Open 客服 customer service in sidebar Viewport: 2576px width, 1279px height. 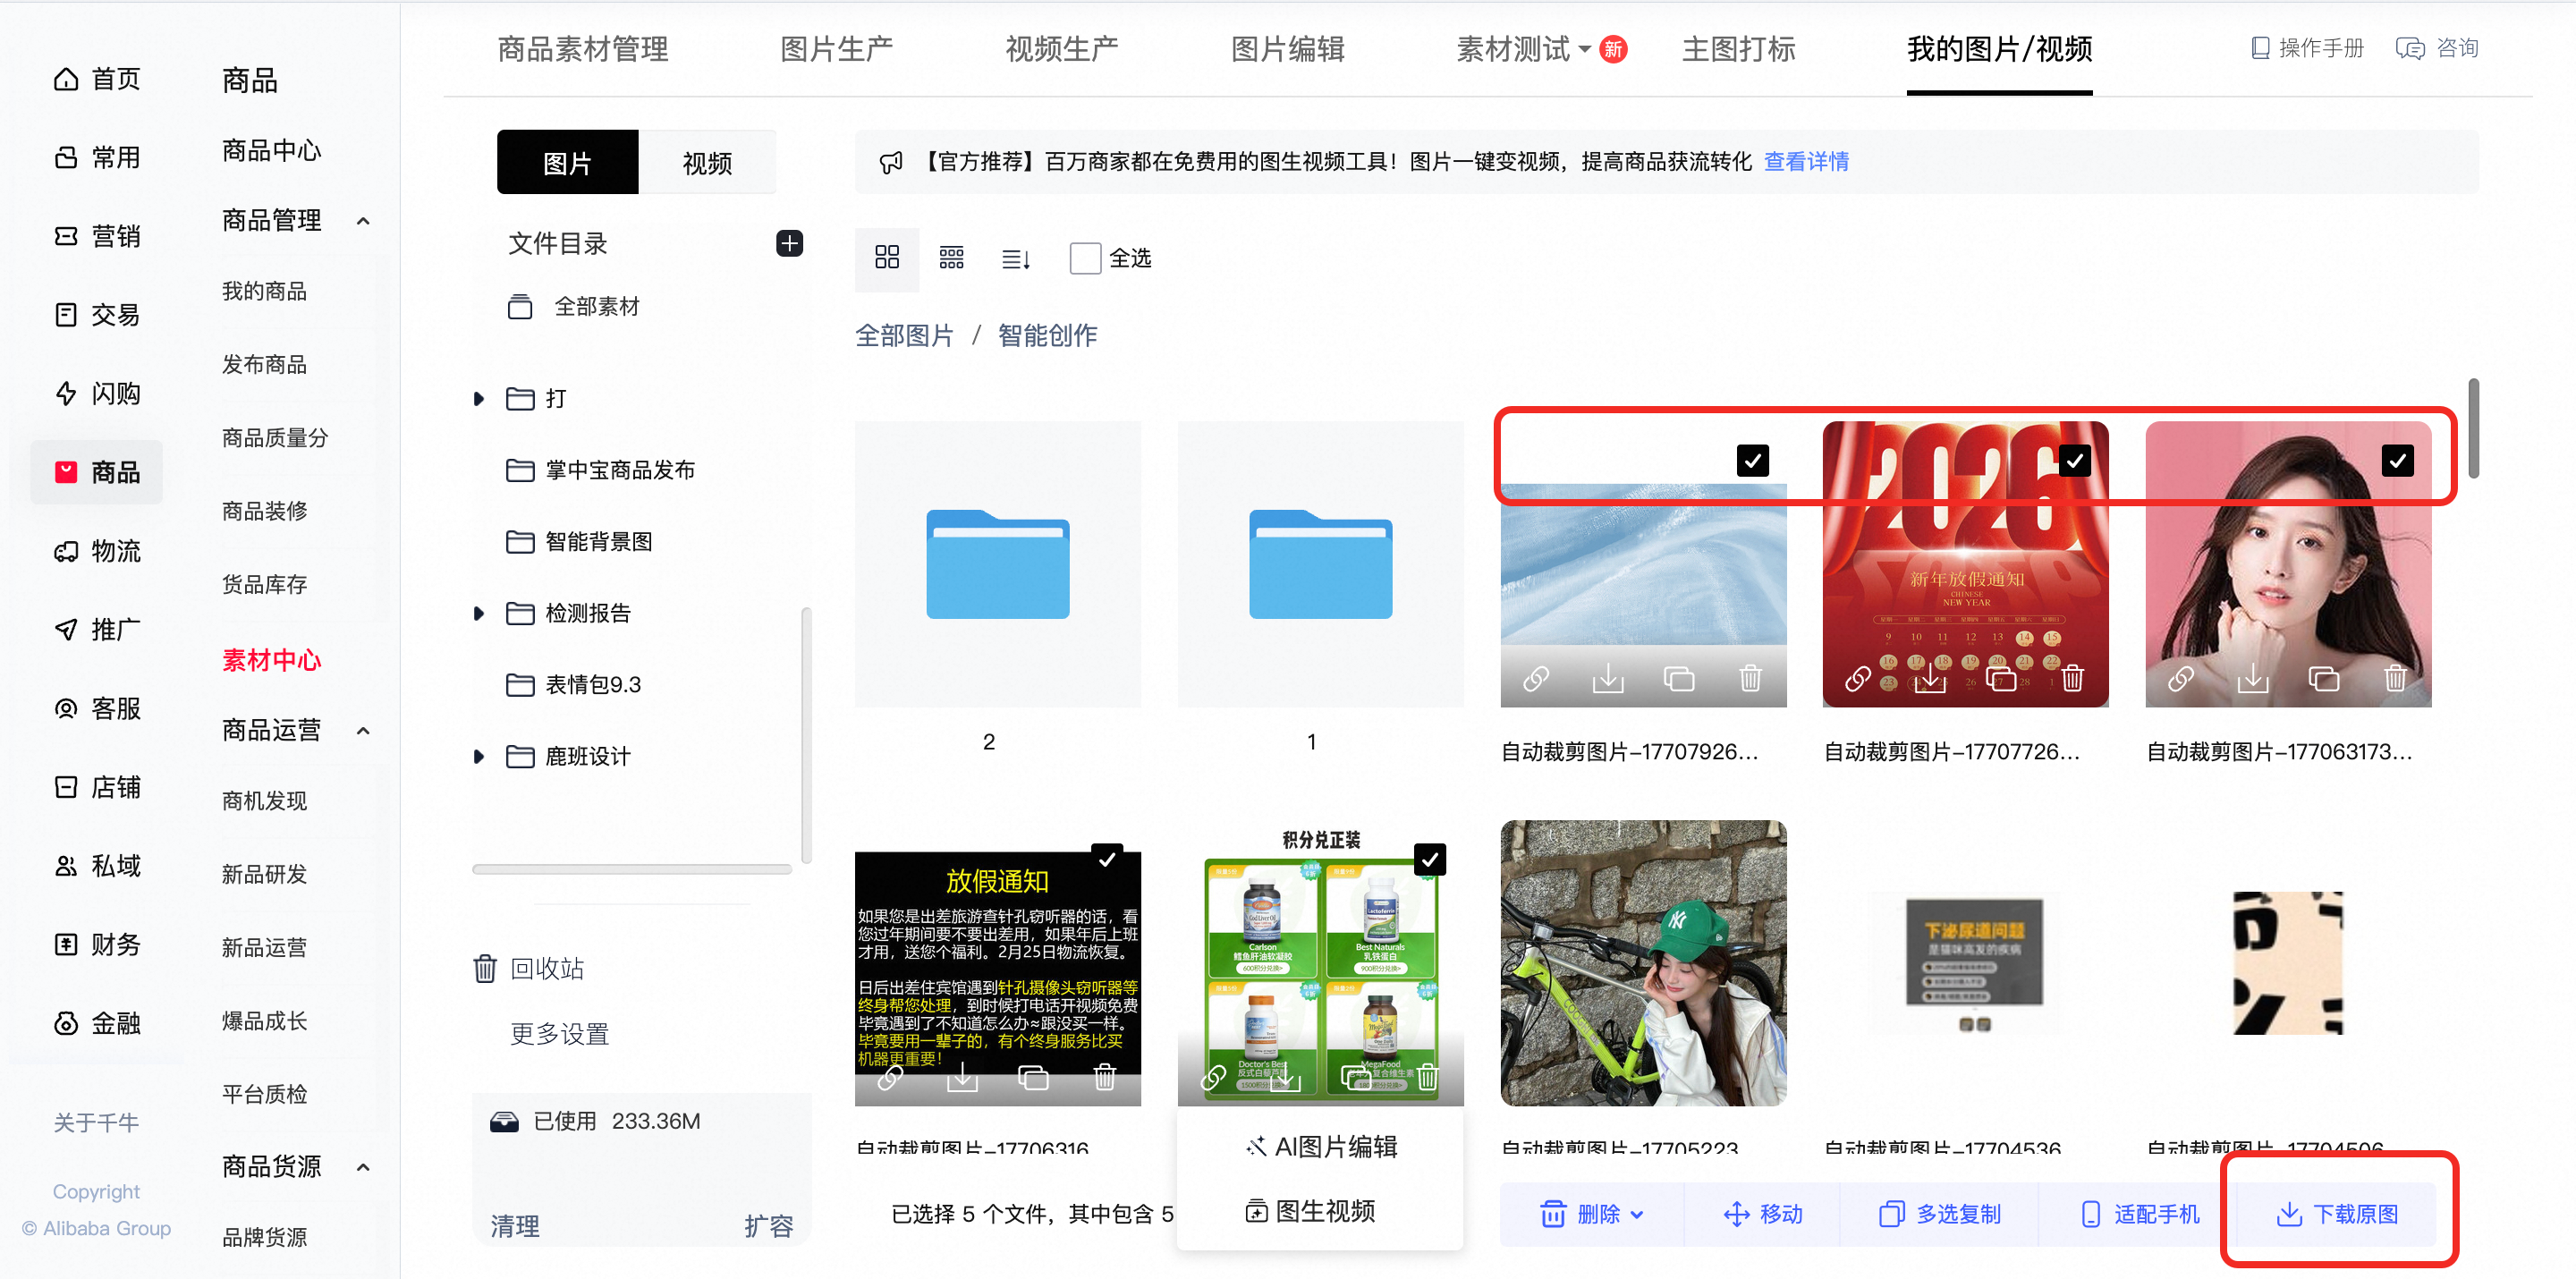(97, 708)
